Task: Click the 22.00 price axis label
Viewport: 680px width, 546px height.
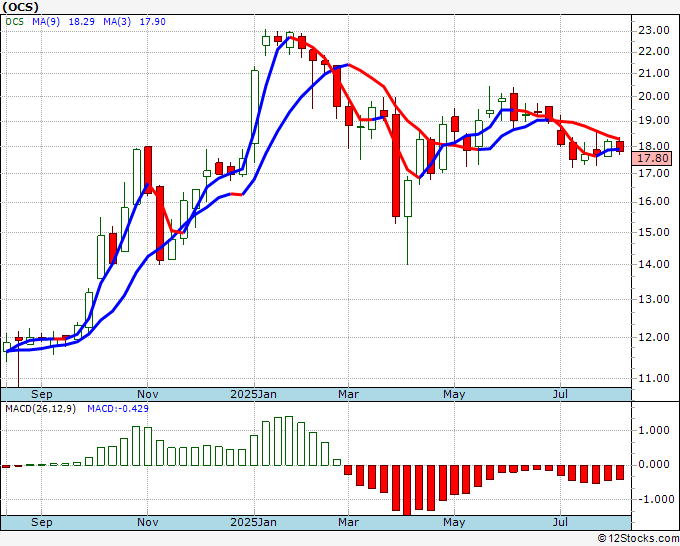Action: coord(653,52)
